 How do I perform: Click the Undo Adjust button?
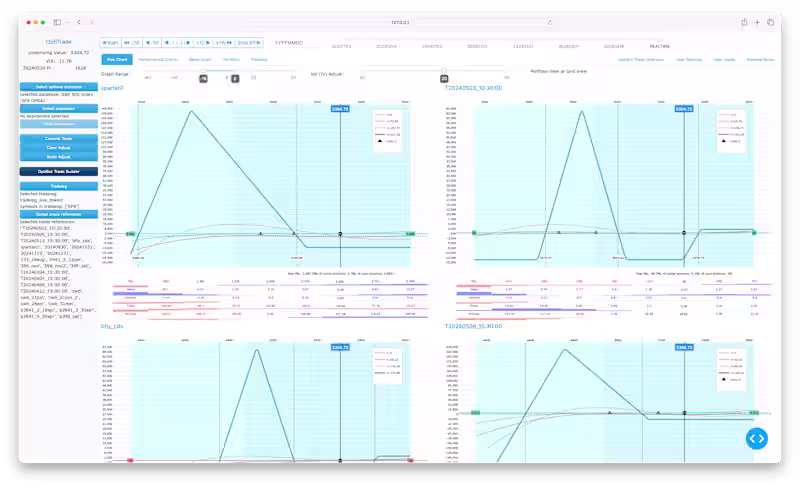pos(59,157)
